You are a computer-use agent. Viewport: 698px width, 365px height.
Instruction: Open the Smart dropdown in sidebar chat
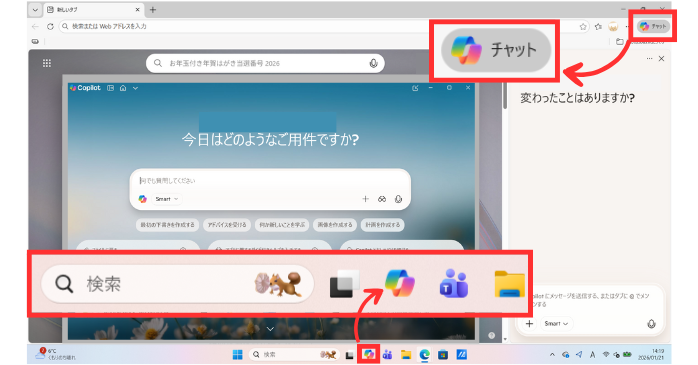pos(556,324)
